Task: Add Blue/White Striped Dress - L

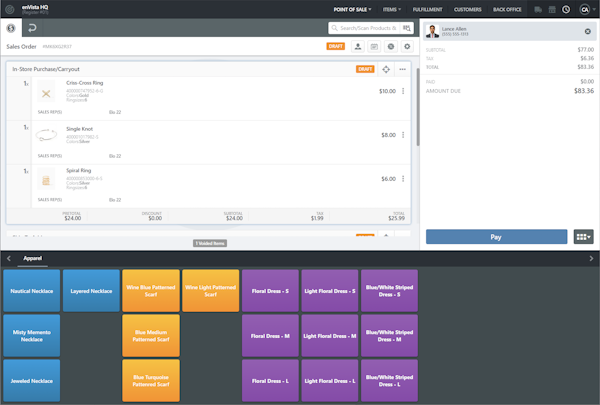Action: coord(389,381)
